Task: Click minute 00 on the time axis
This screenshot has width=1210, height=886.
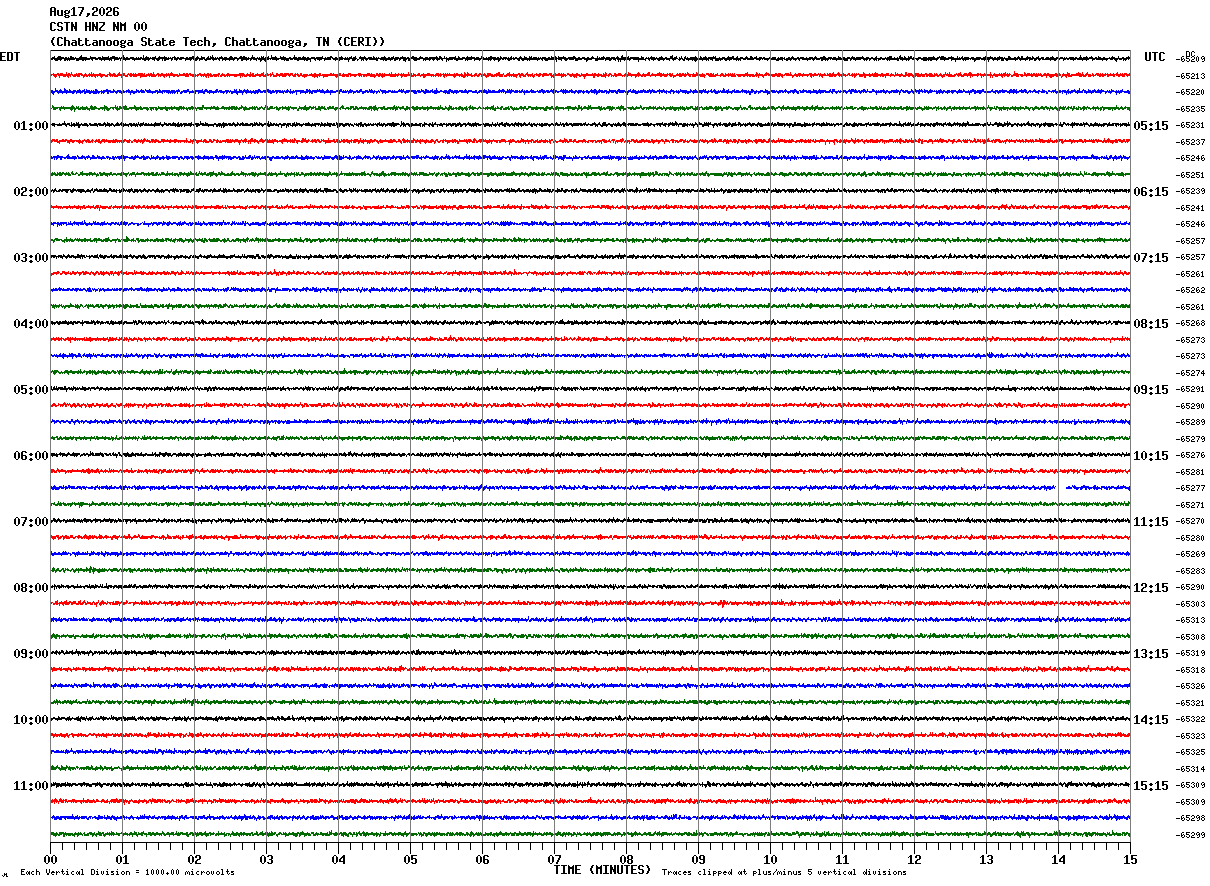Action: pyautogui.click(x=50, y=859)
